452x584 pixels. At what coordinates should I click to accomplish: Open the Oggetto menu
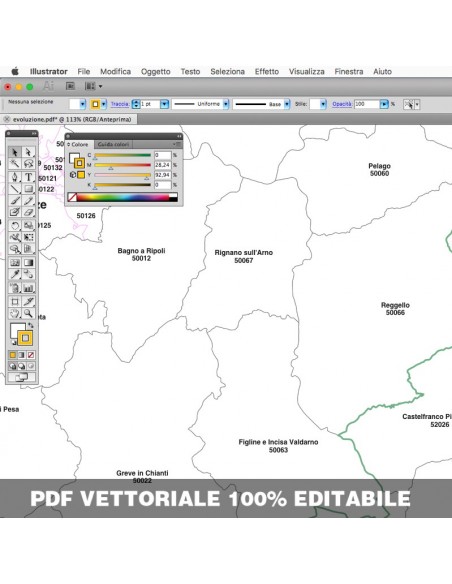pyautogui.click(x=156, y=72)
